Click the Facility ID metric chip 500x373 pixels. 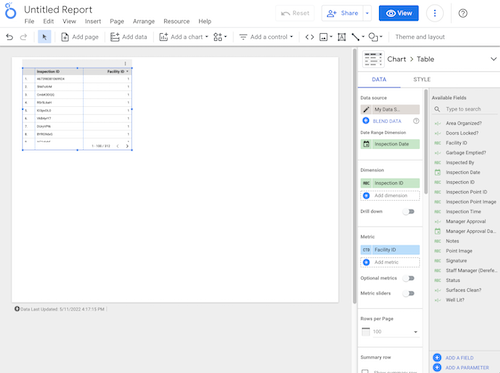pyautogui.click(x=390, y=250)
